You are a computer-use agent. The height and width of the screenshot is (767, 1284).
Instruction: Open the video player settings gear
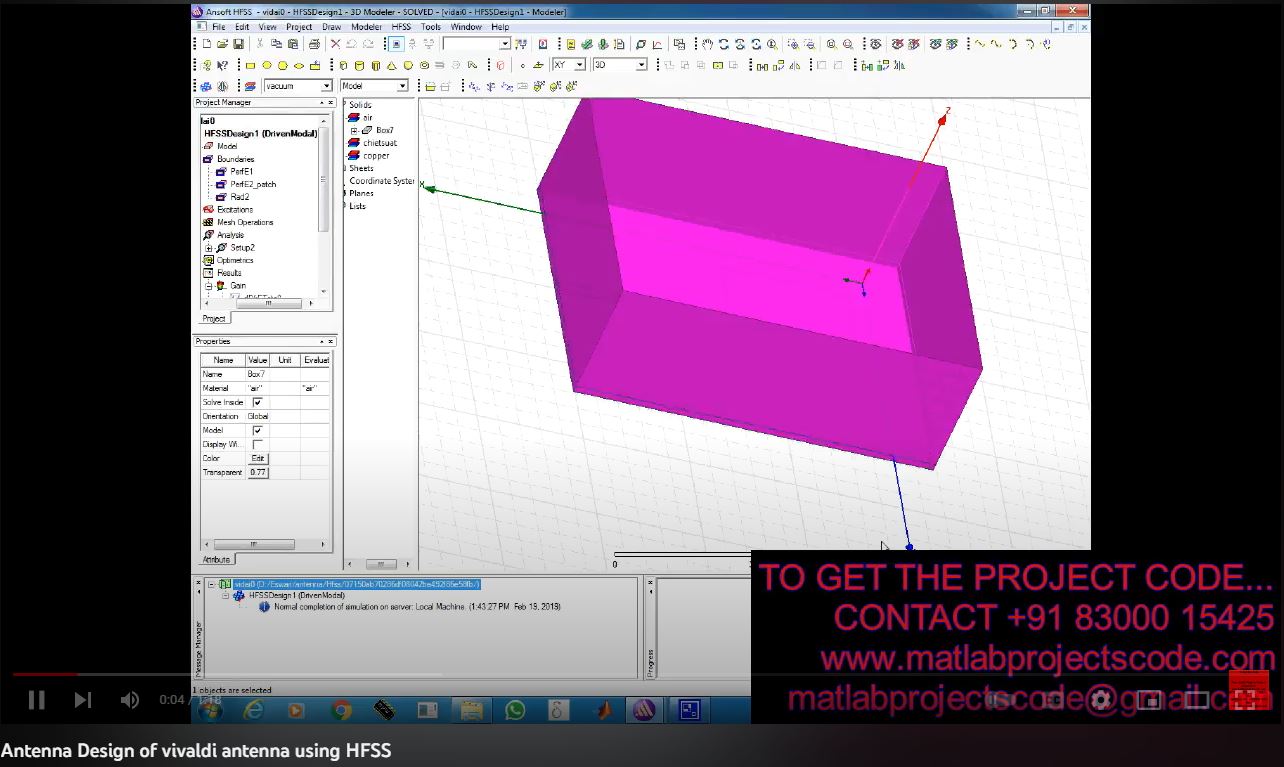coord(1101,700)
